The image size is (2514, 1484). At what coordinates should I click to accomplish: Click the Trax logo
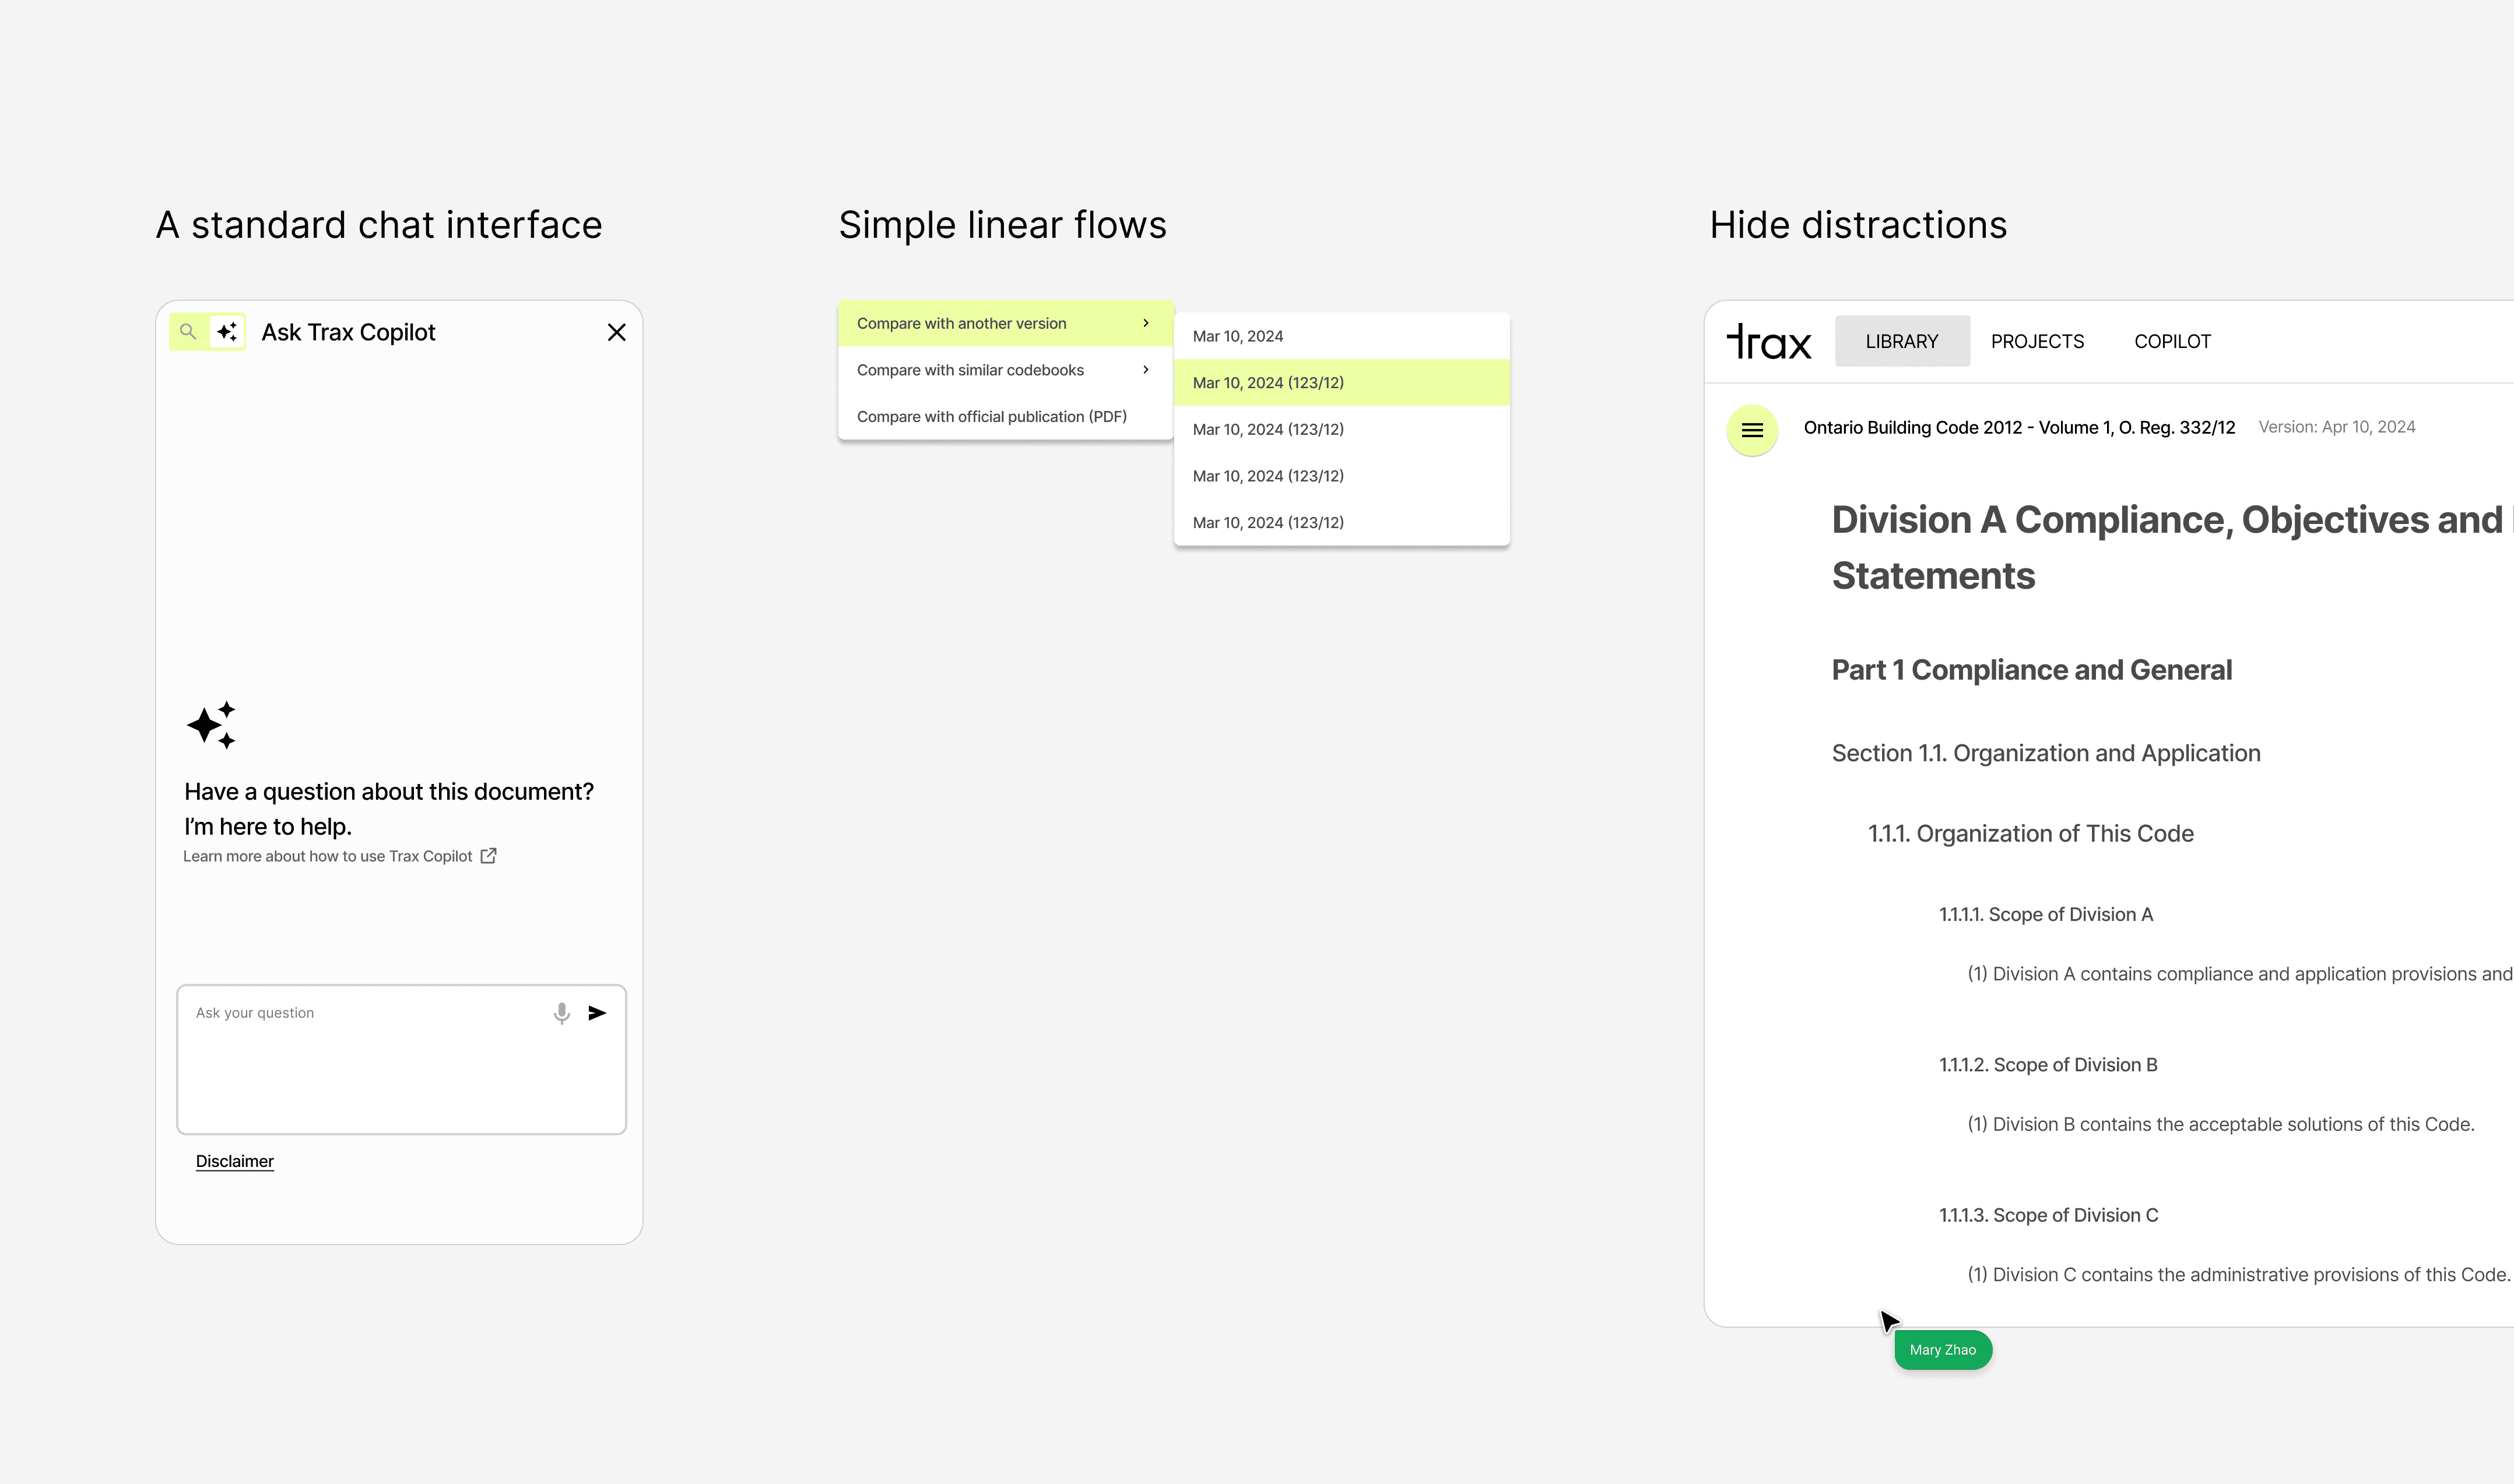pyautogui.click(x=1768, y=342)
